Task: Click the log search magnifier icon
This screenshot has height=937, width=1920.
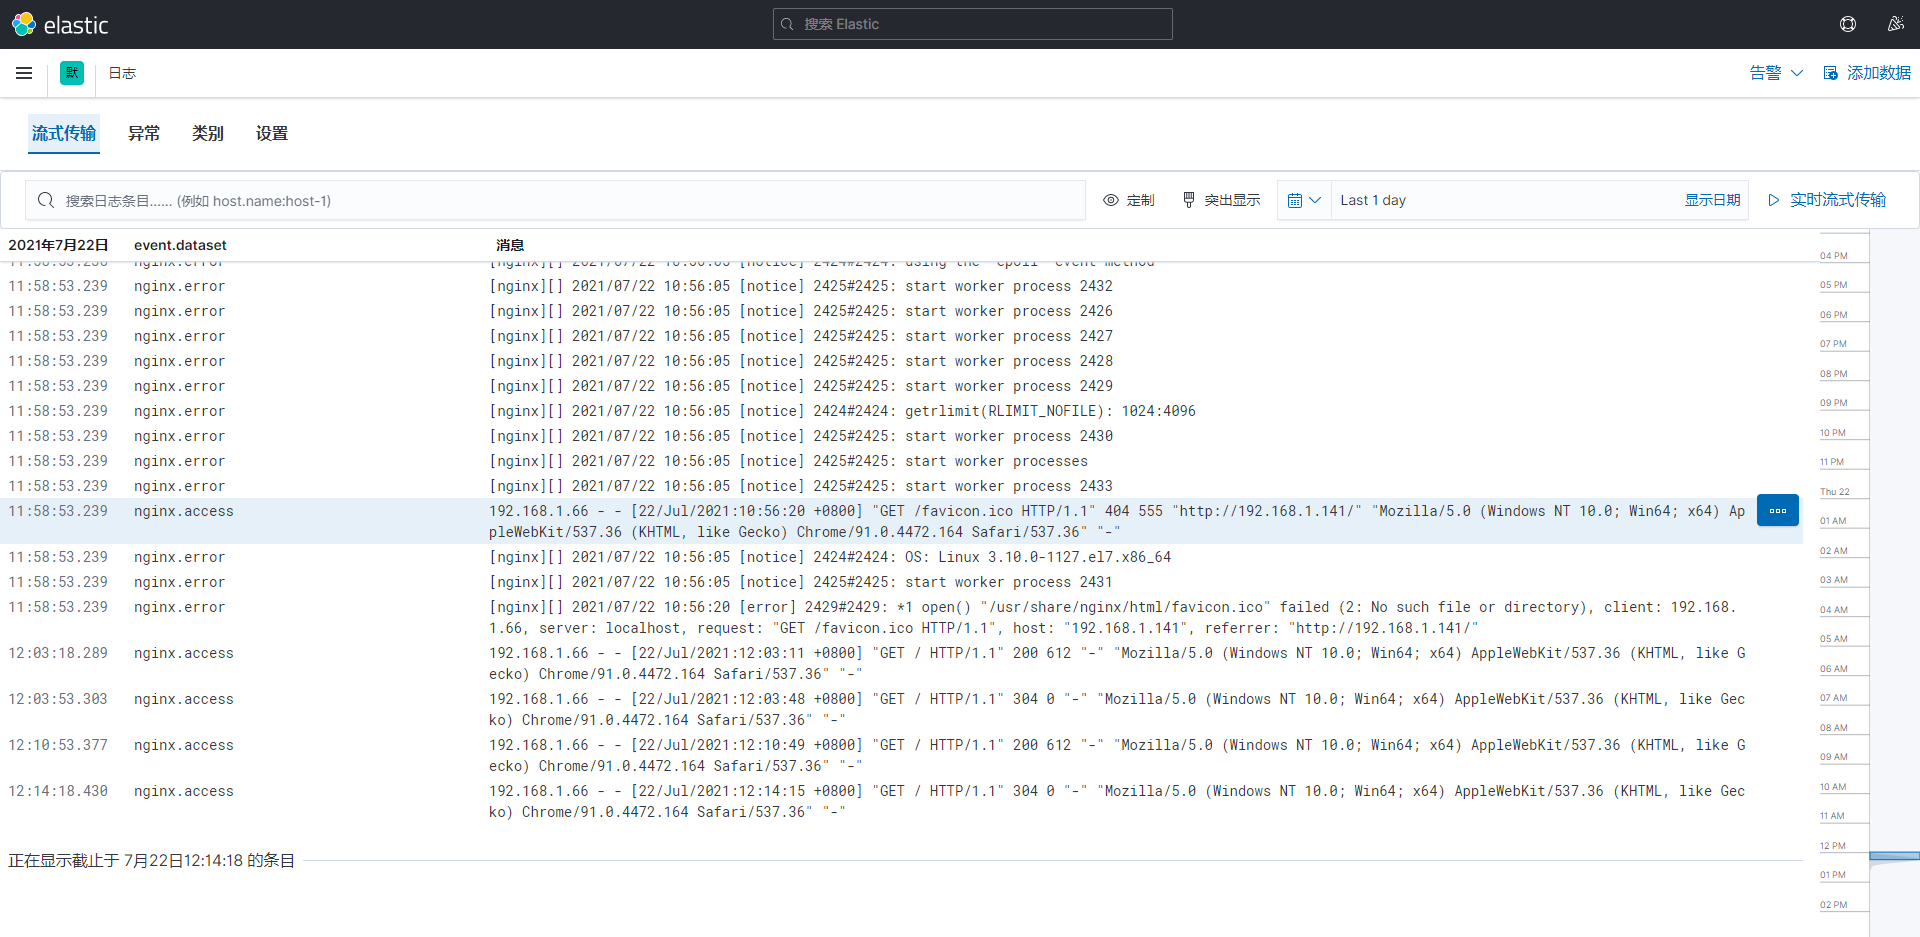Action: pyautogui.click(x=46, y=200)
